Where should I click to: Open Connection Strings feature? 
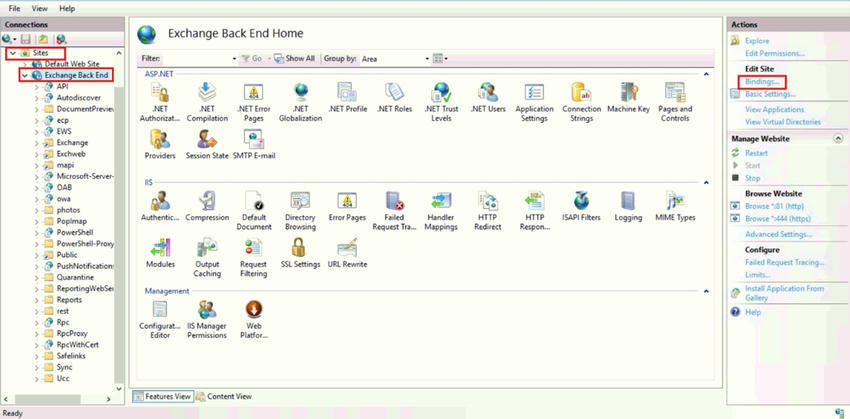(x=581, y=102)
